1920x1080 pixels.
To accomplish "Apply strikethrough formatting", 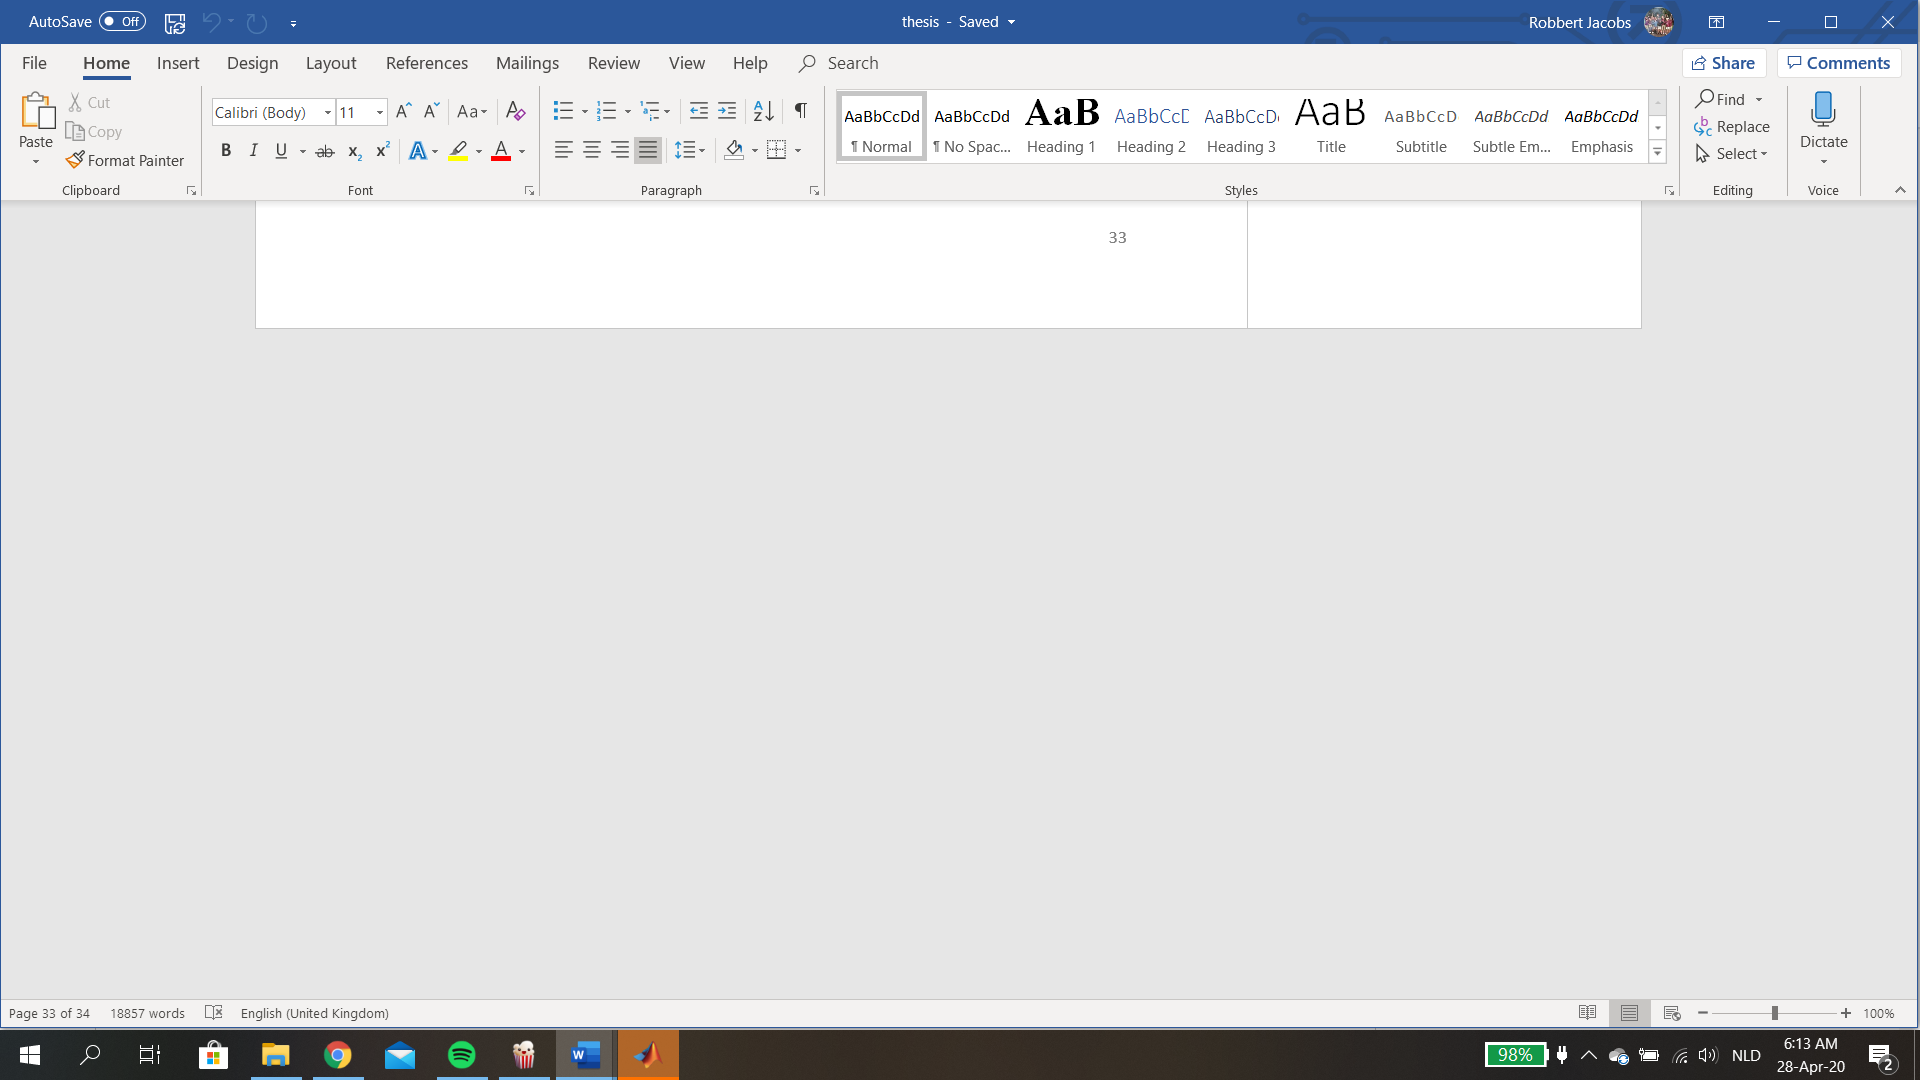I will click(325, 151).
